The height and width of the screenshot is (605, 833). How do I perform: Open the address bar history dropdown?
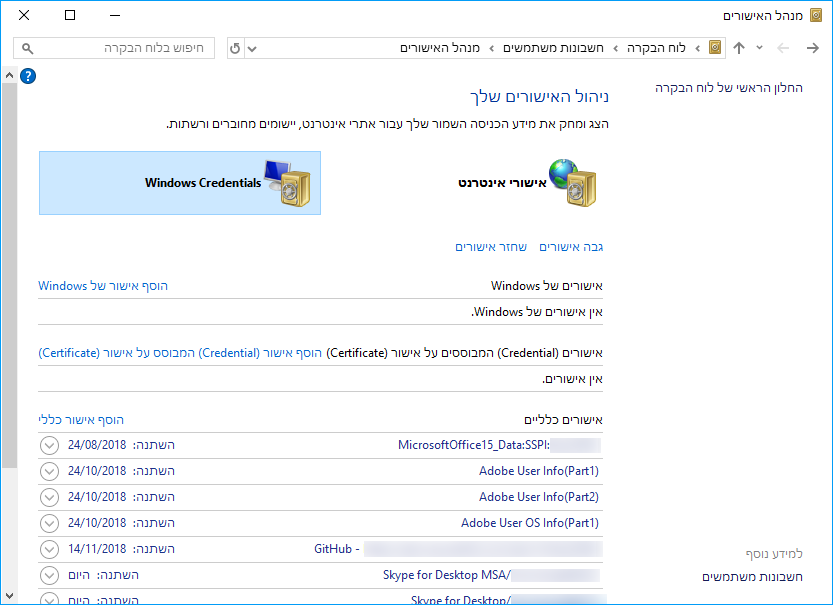252,49
